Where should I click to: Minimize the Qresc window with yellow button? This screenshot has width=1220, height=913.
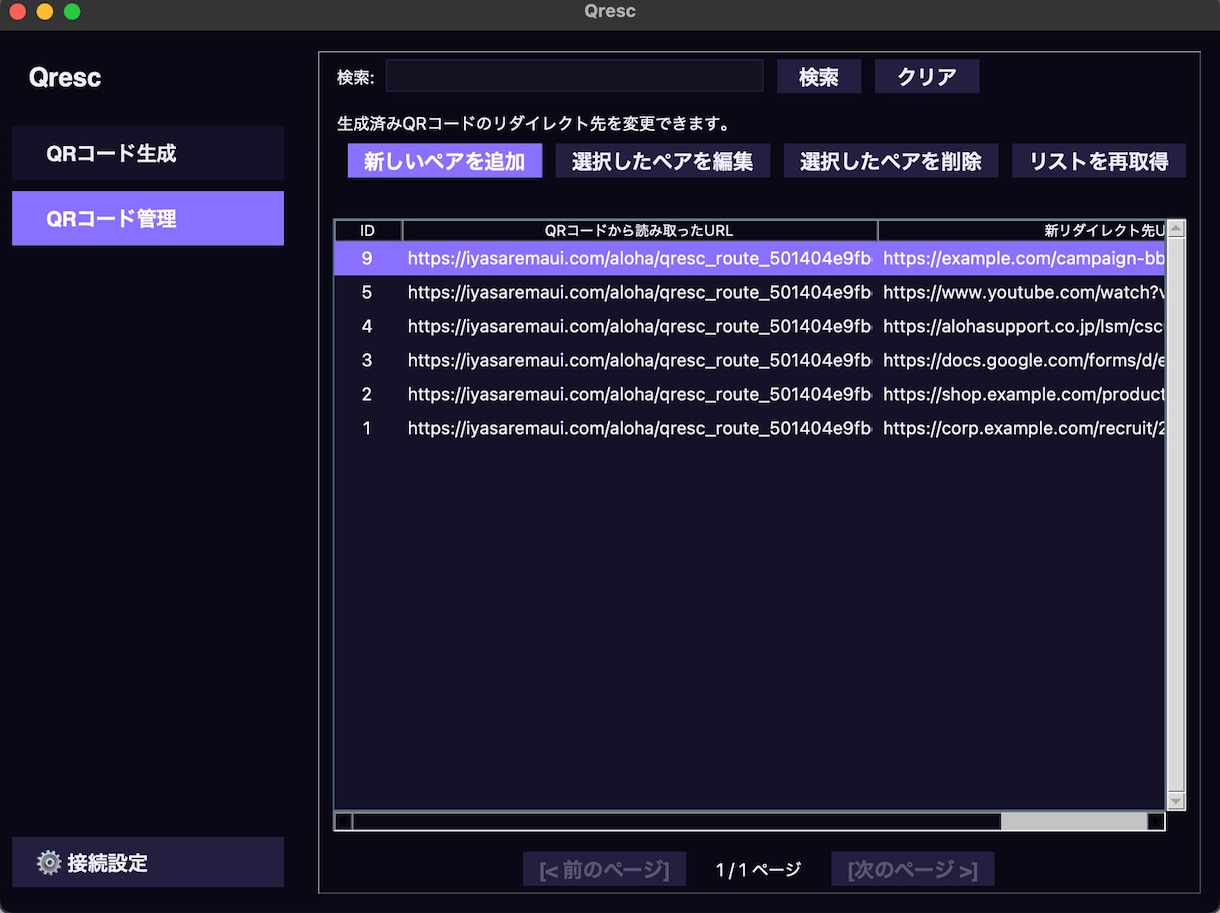(x=45, y=12)
